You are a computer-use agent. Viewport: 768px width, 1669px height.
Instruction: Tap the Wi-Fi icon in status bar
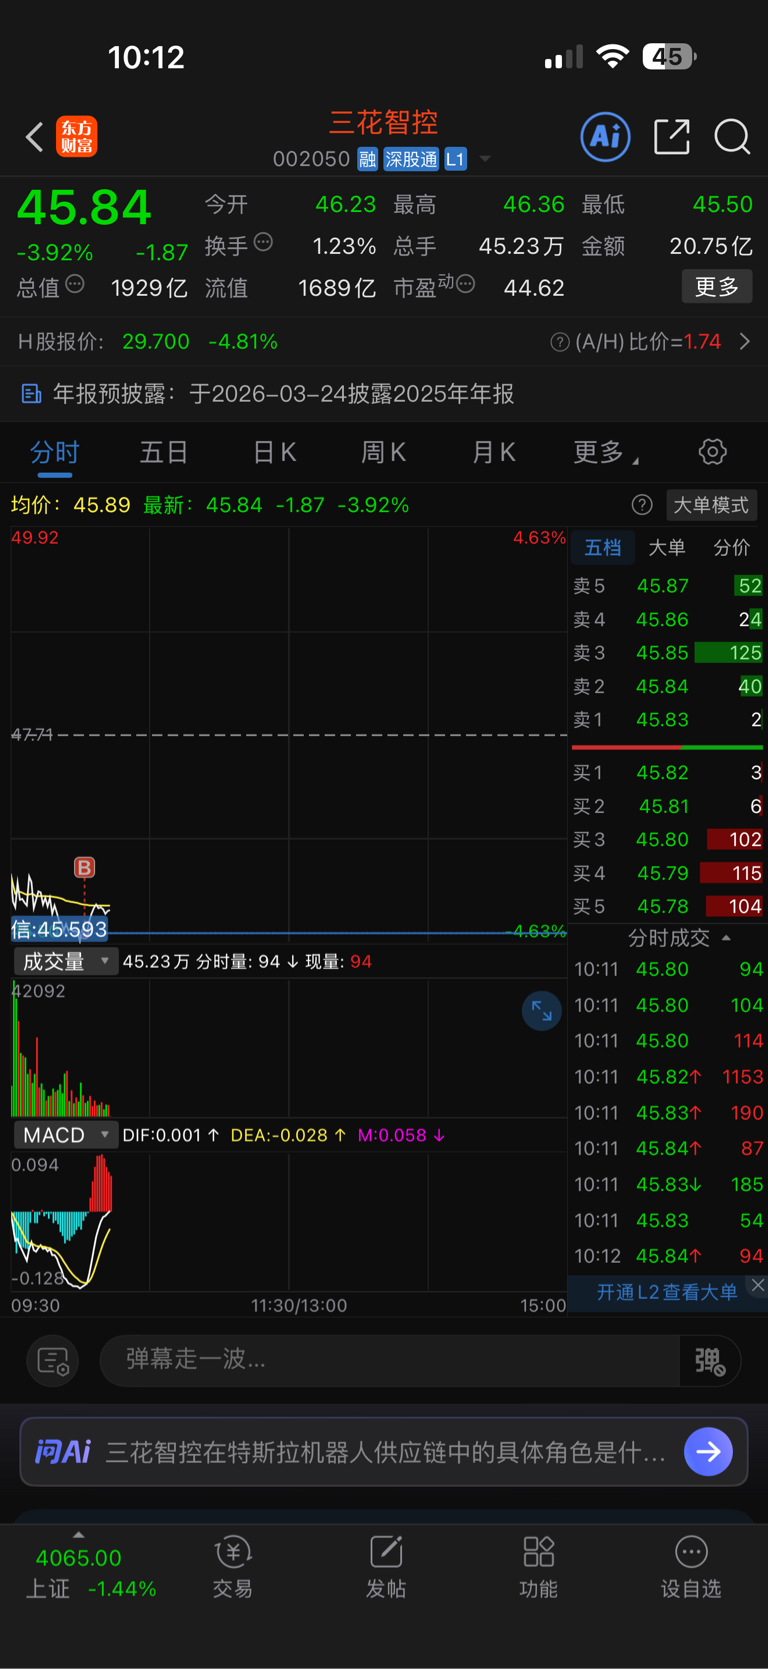[x=611, y=57]
